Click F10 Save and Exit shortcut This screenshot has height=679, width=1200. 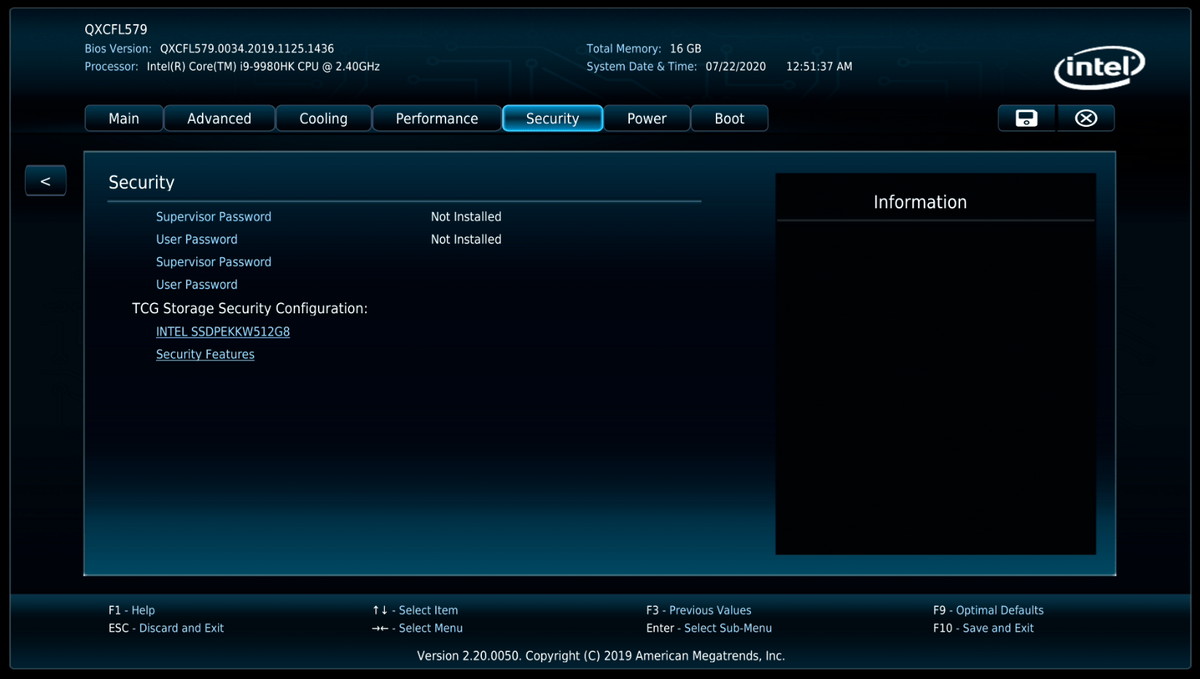point(983,628)
